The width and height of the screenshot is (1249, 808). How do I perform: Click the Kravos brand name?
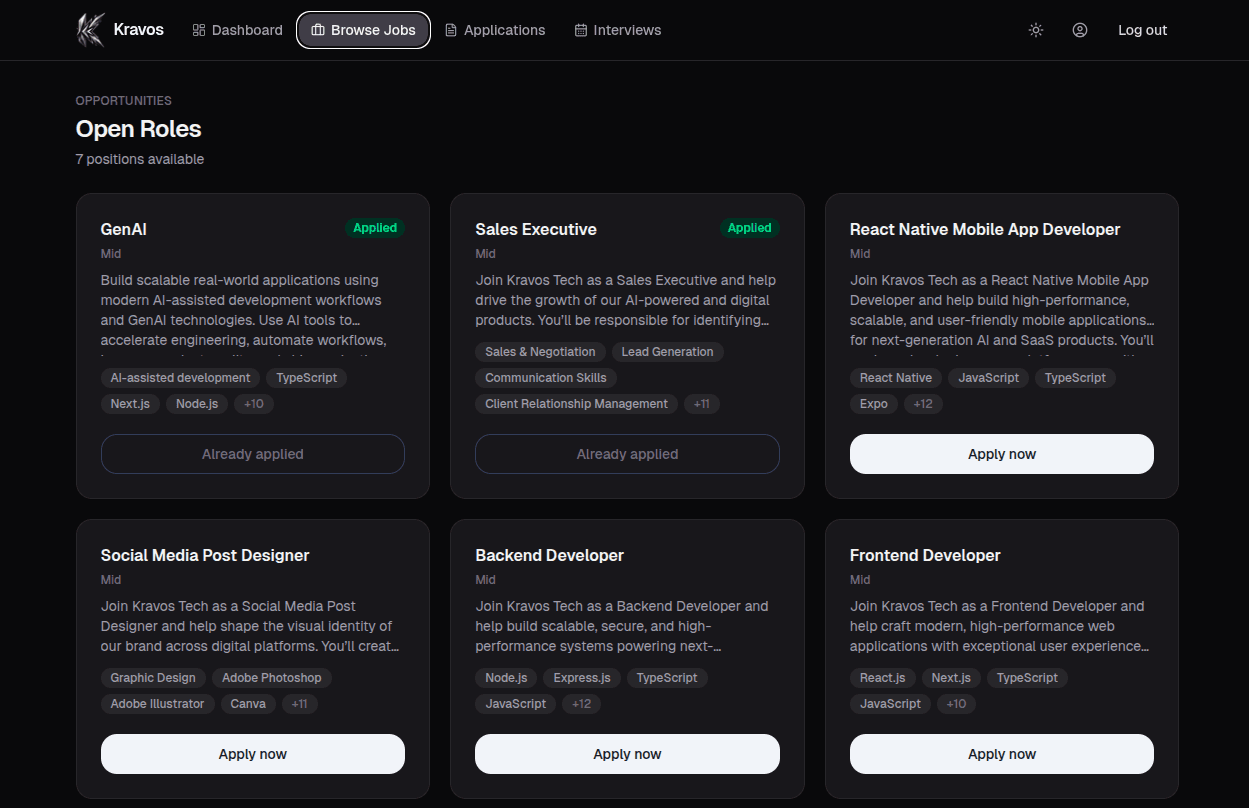(x=139, y=30)
